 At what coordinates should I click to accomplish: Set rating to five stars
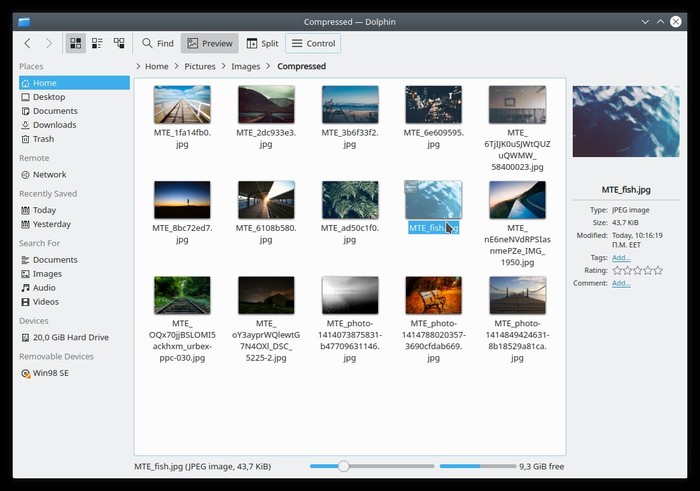click(658, 270)
